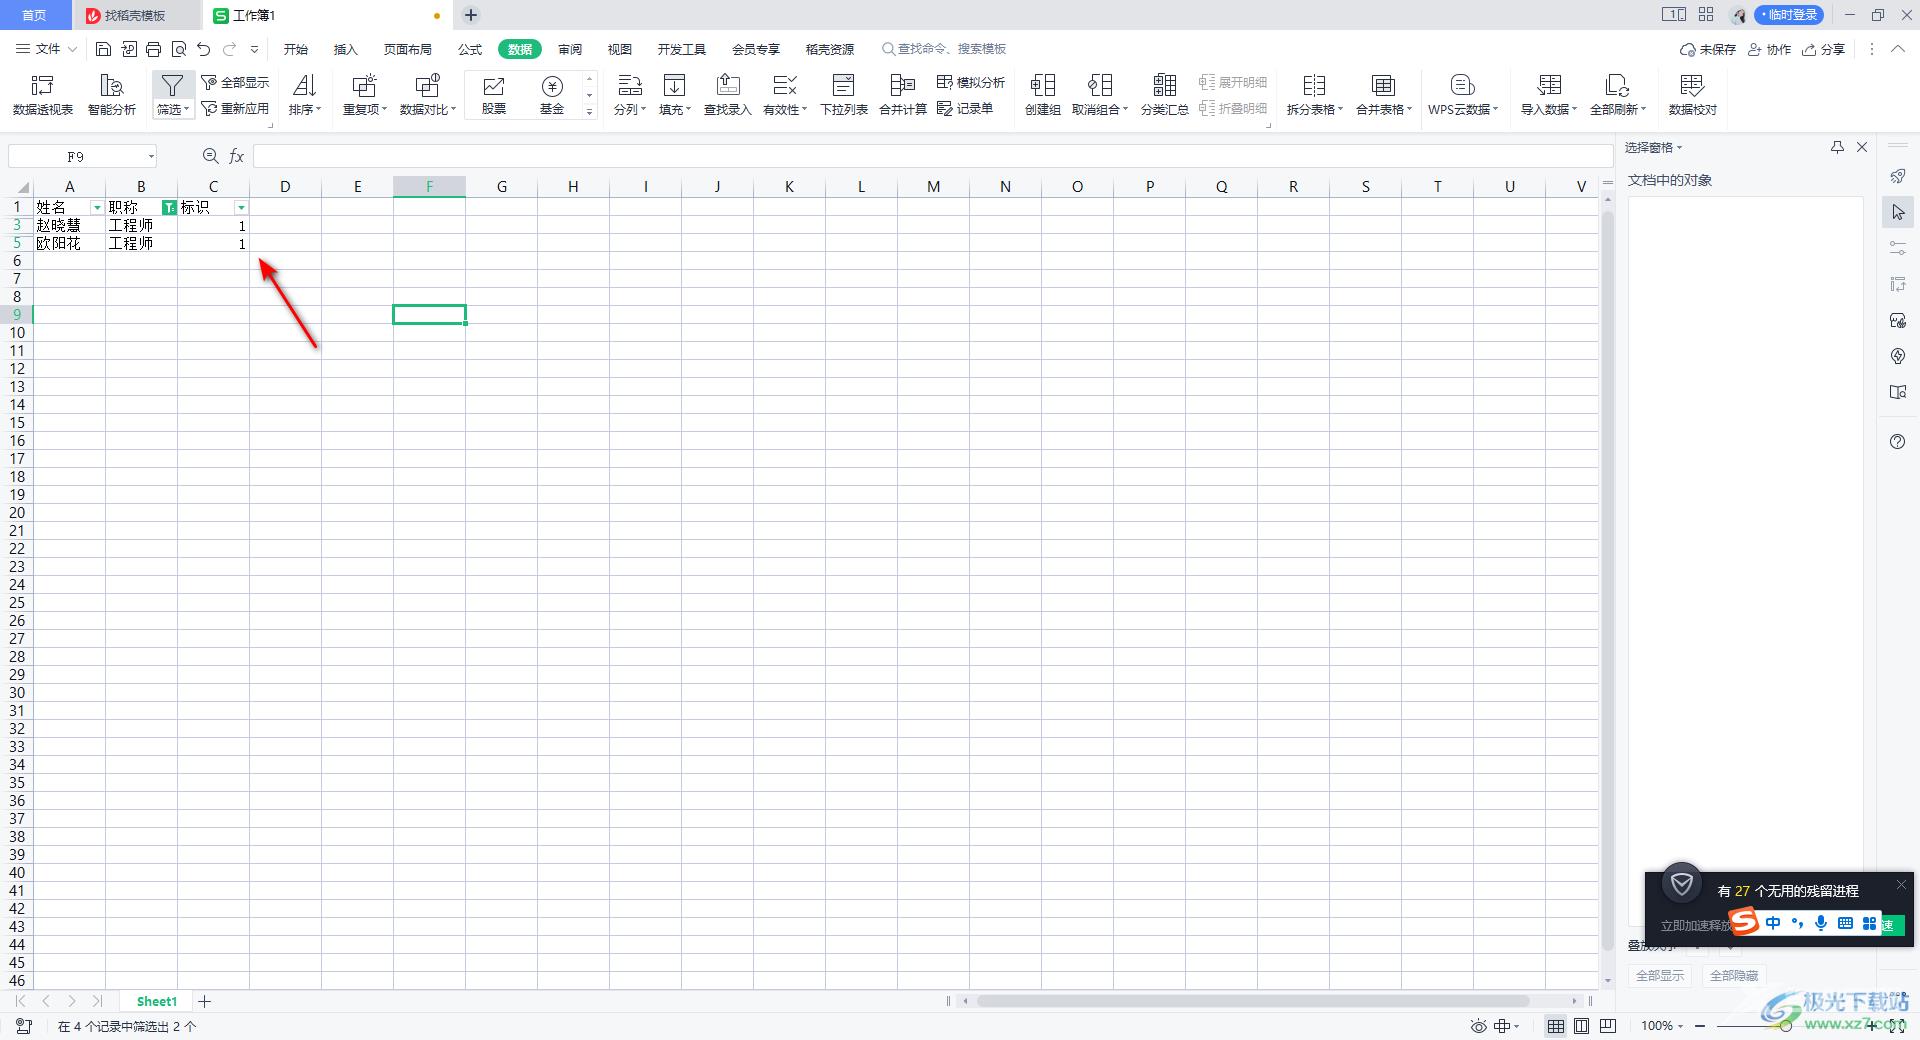Open the active 职称 column filter button

click(169, 208)
